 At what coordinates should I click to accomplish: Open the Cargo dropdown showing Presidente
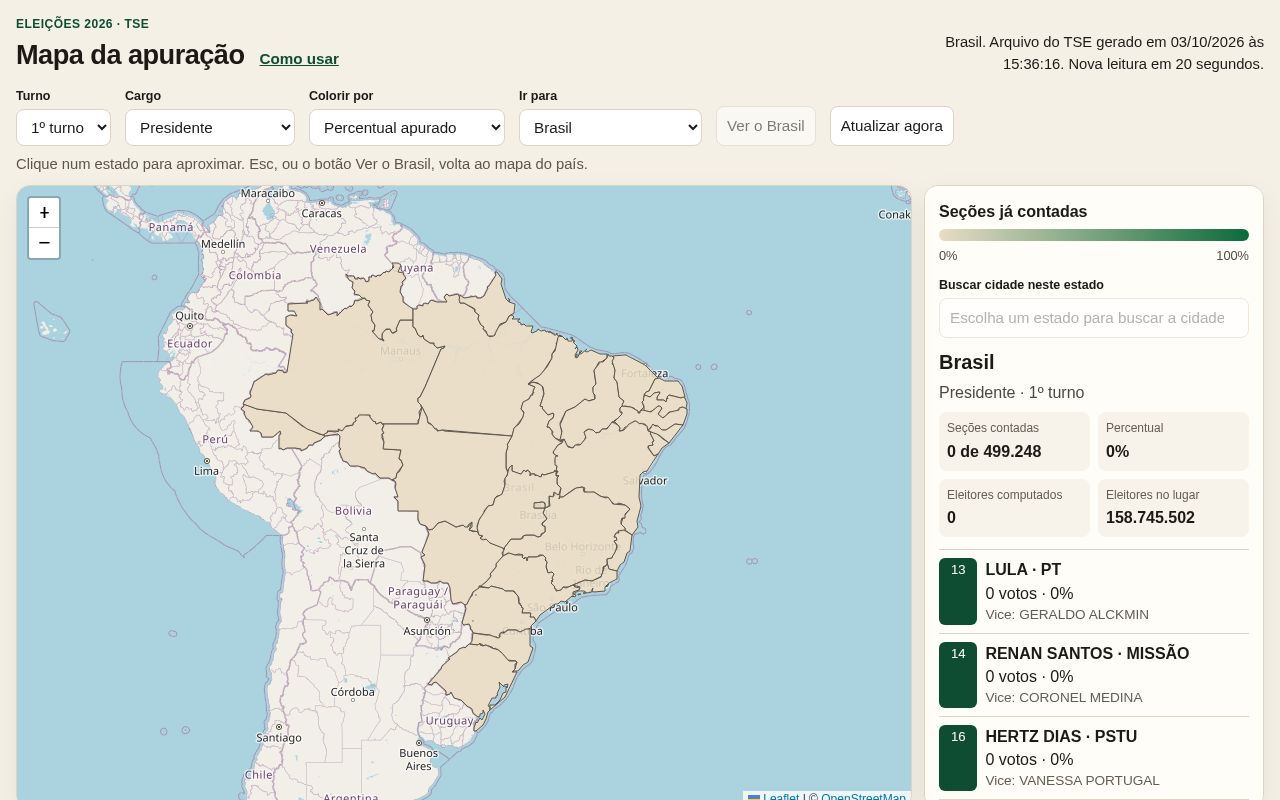coord(210,127)
